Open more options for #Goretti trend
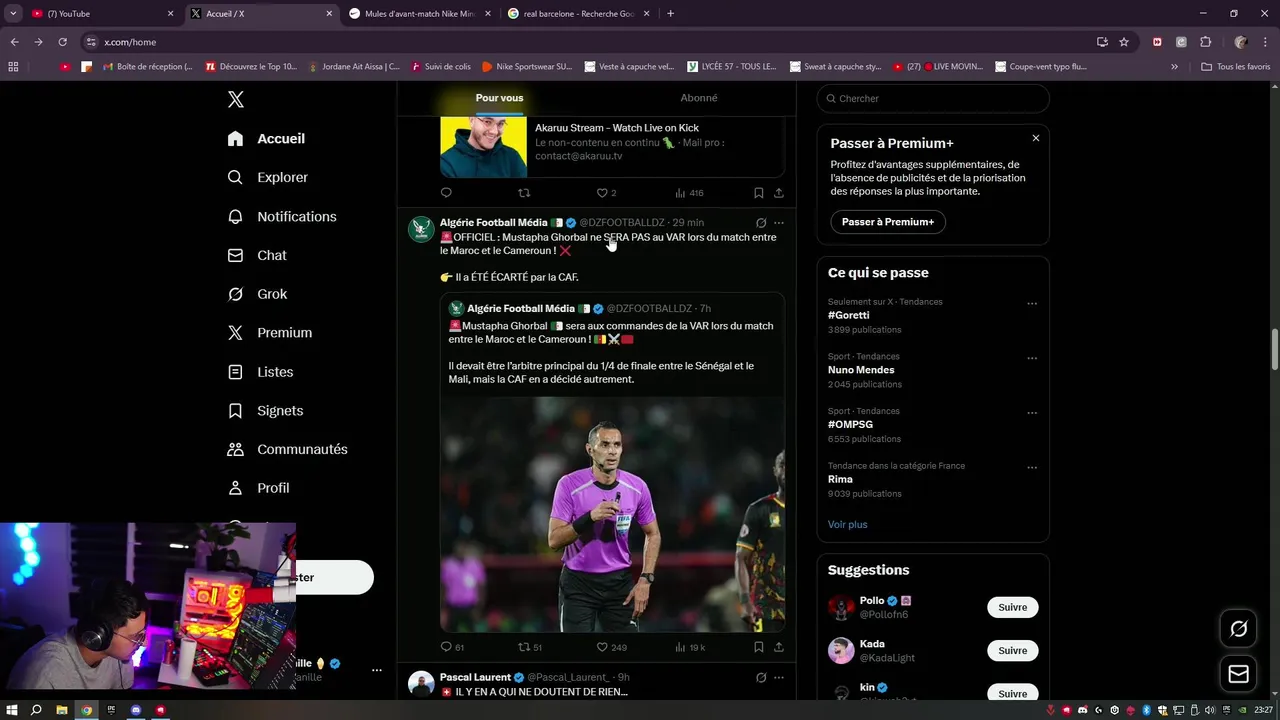The width and height of the screenshot is (1280, 720). coord(1032,304)
